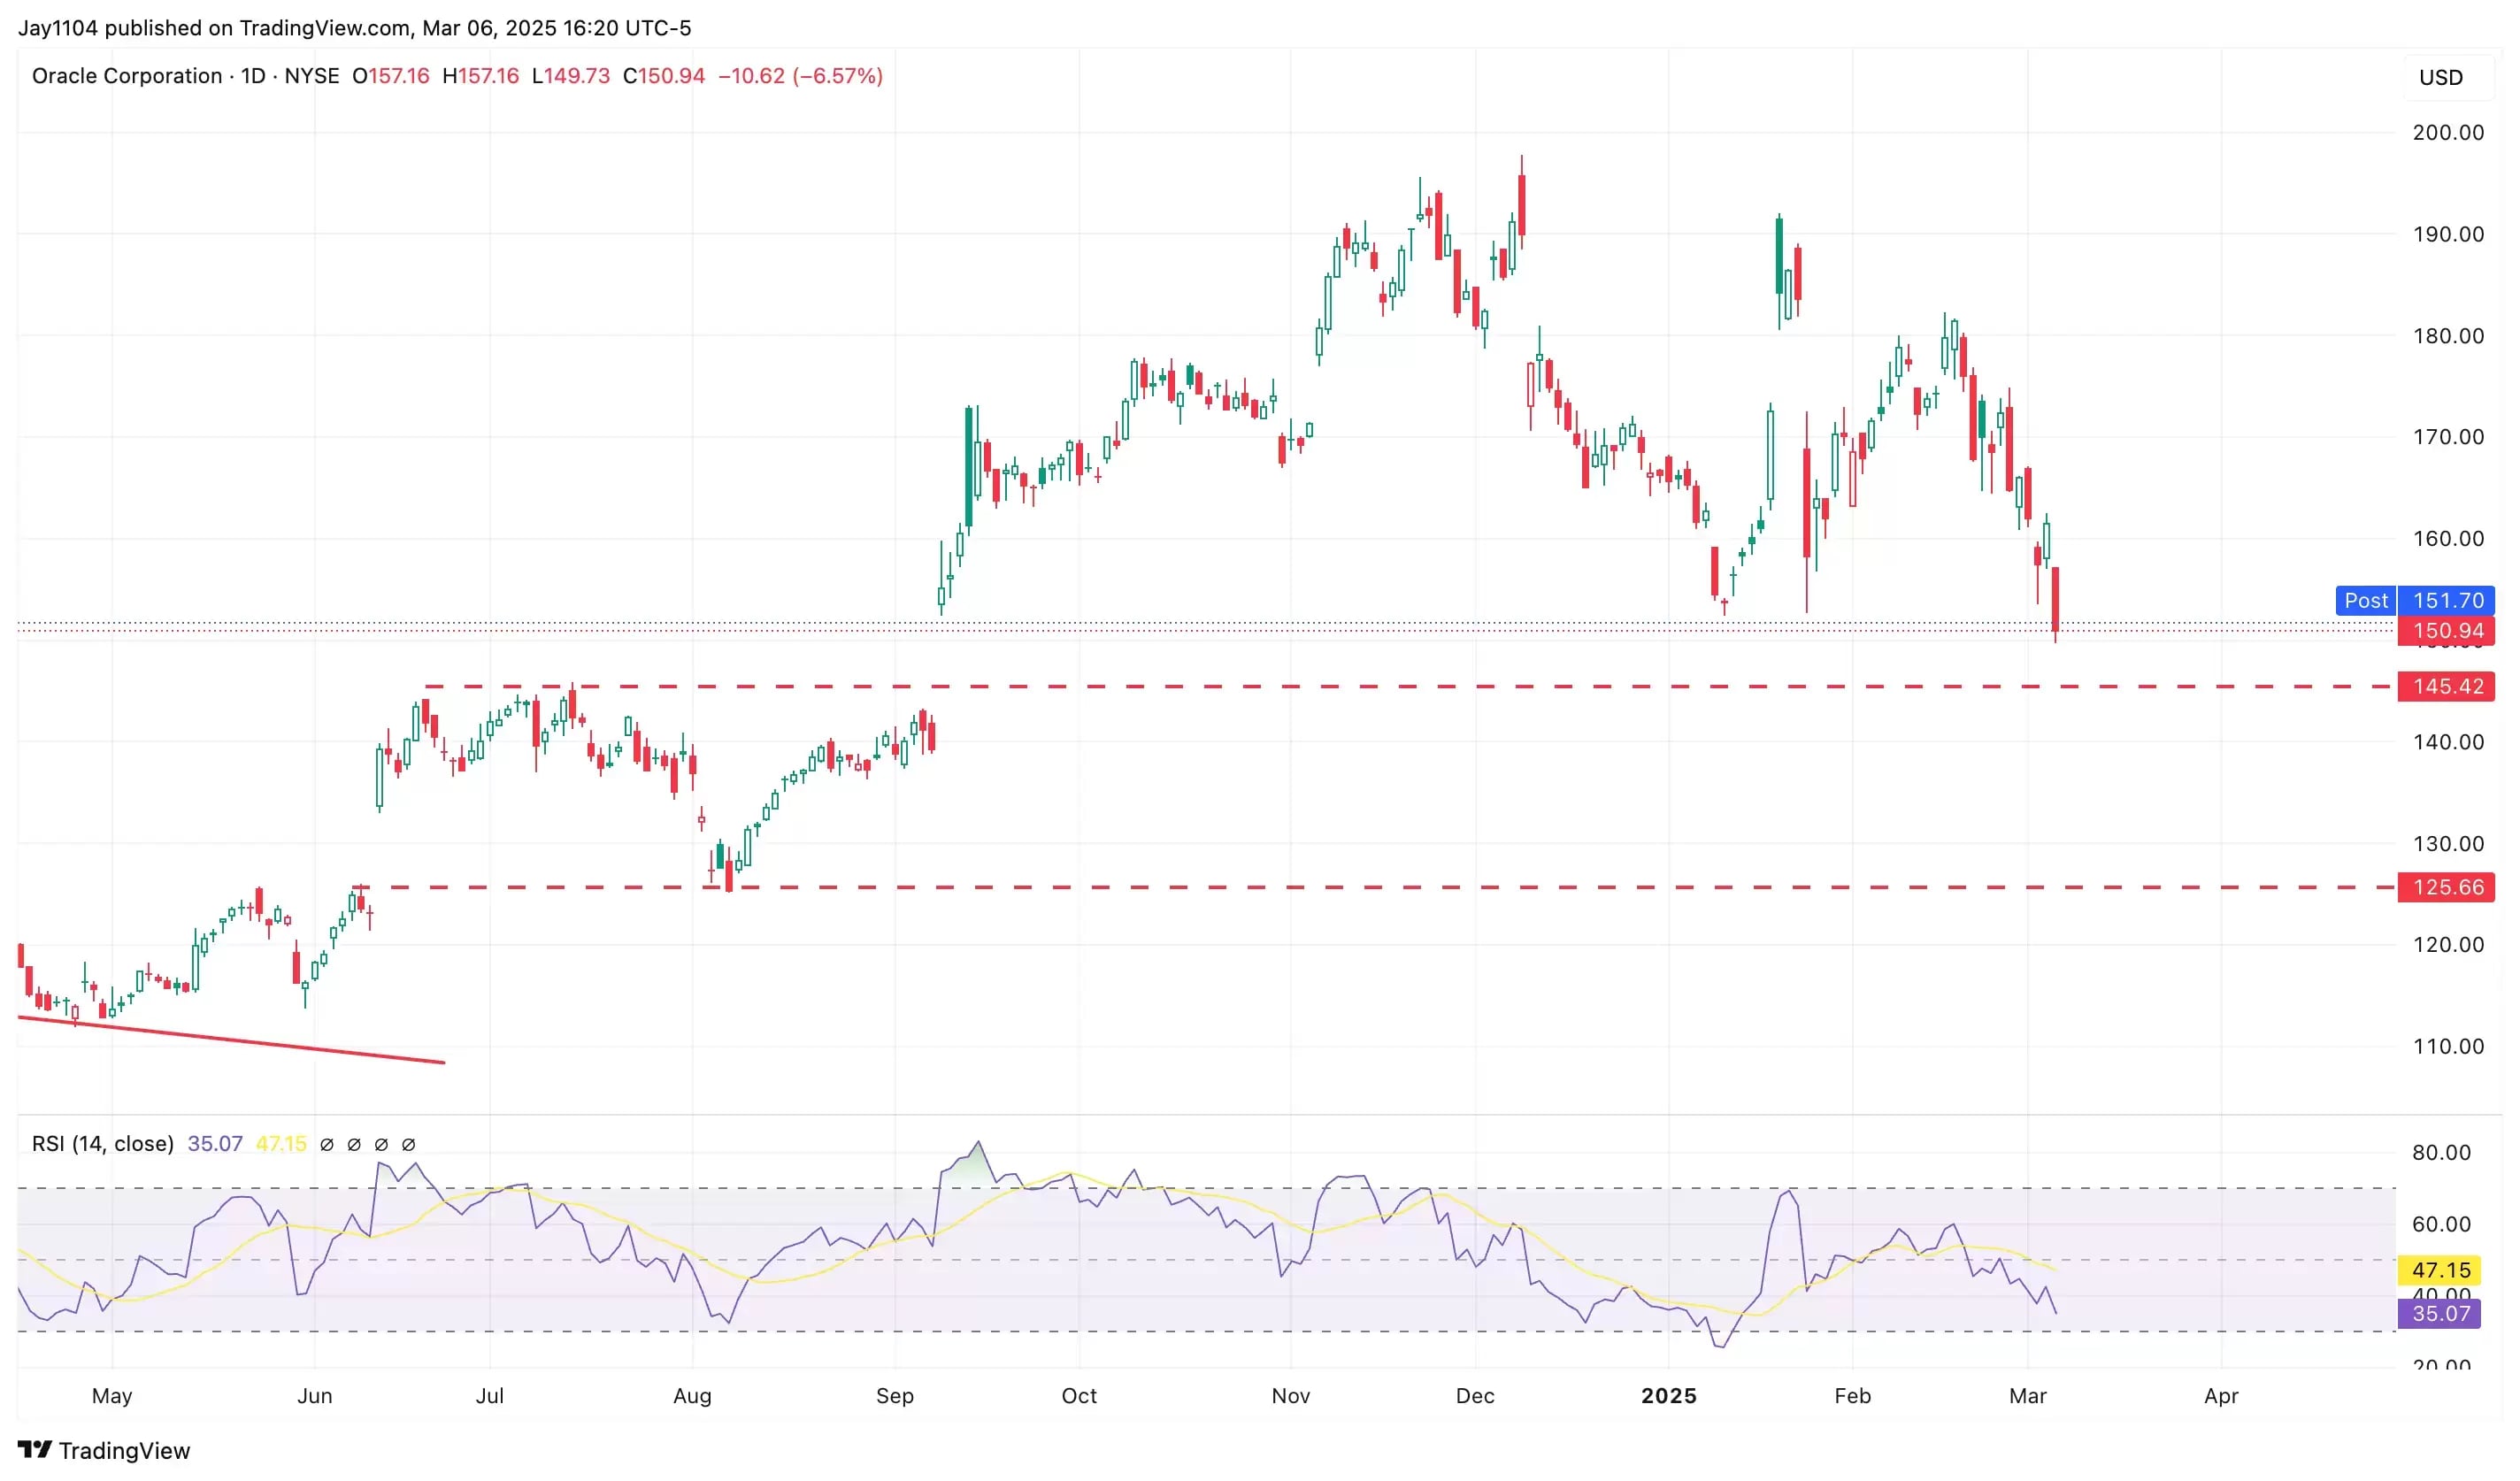This screenshot has width=2520, height=1481.
Task: Click the Oct label on time axis
Action: click(1079, 1396)
